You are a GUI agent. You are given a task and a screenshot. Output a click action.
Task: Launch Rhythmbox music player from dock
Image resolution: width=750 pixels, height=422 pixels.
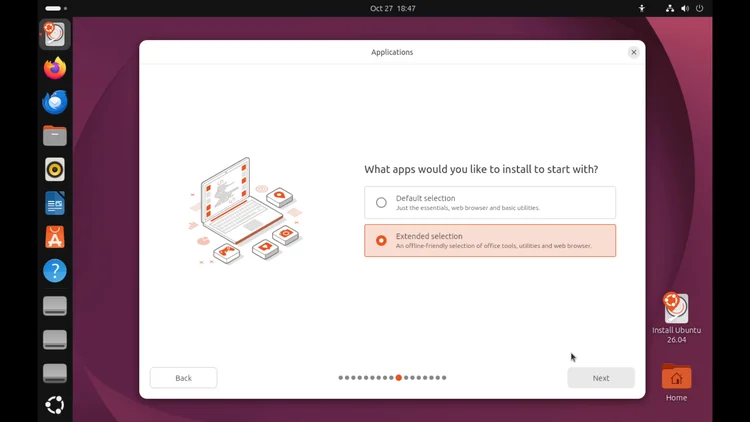coord(55,169)
